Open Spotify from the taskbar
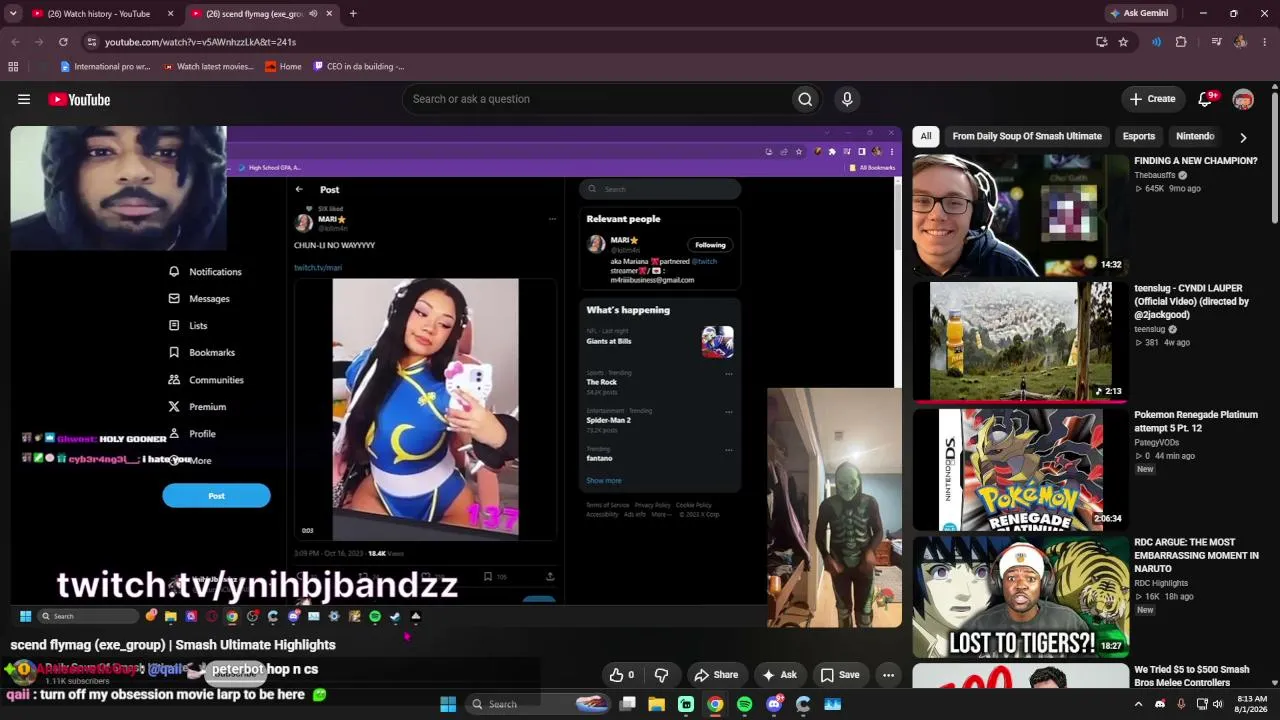 tap(744, 704)
